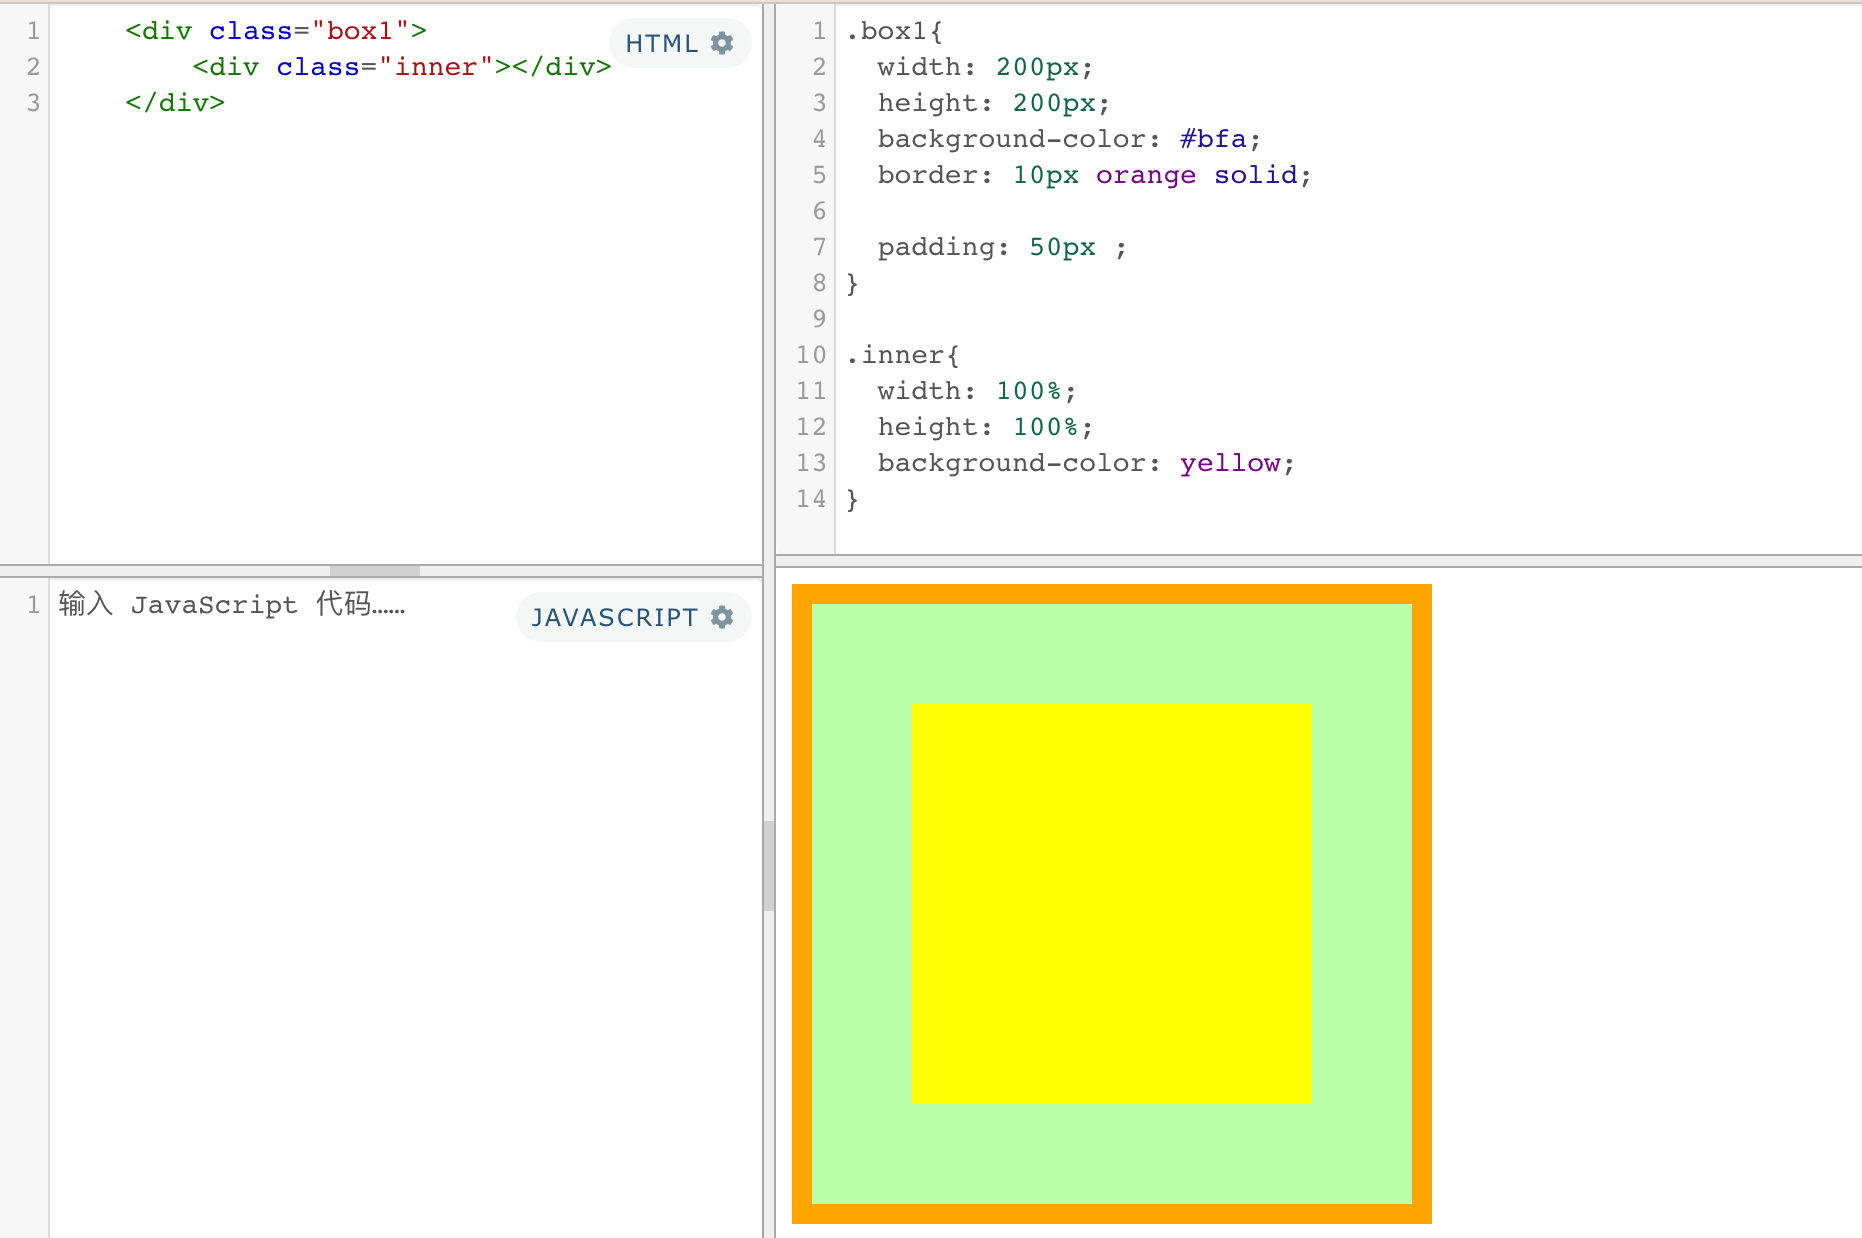Screen dimensions: 1862x1238
Task: Click the green padding area of box1
Action: [x=1111, y=653]
